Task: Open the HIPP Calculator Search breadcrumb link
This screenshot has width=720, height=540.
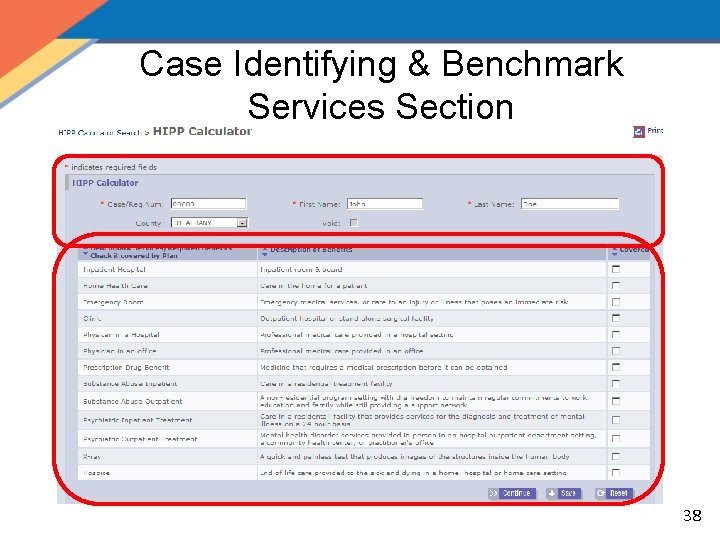Action: pyautogui.click(x=101, y=133)
